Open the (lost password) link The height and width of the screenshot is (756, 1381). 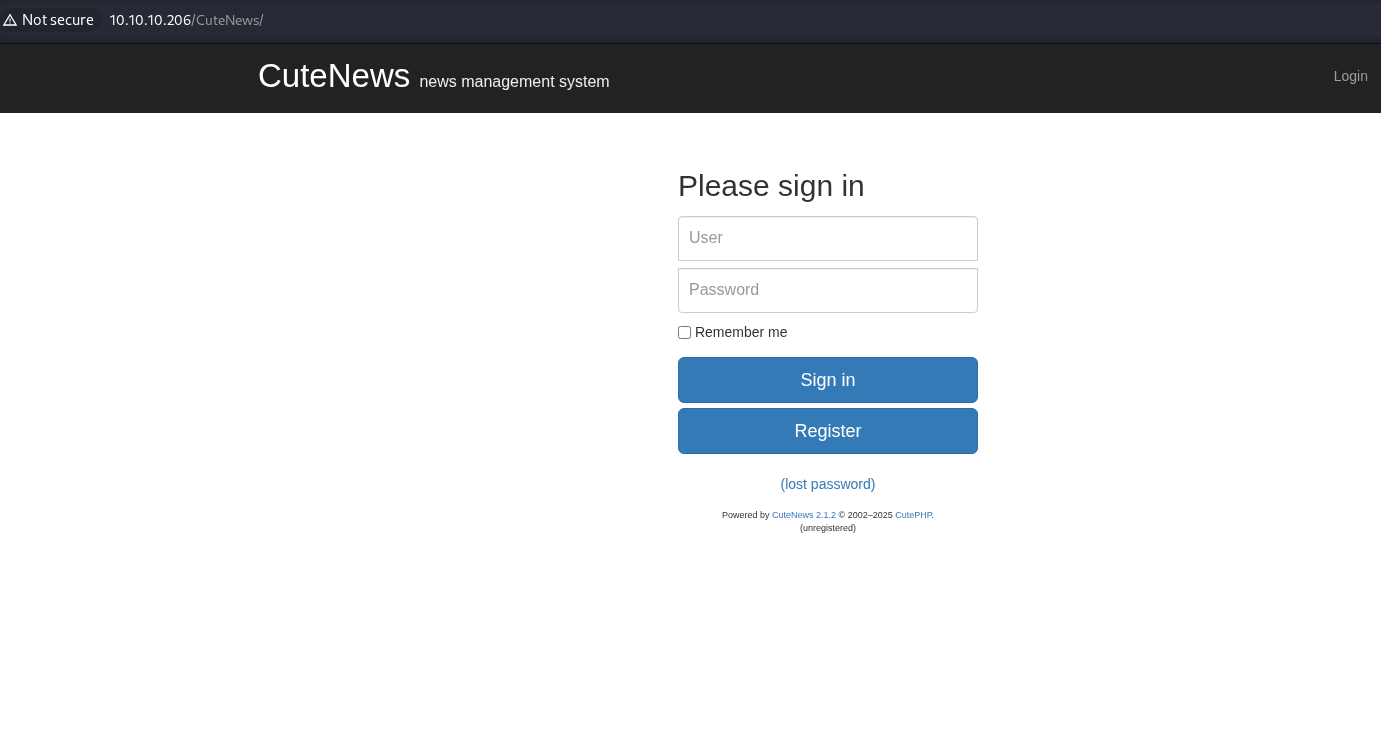(827, 484)
